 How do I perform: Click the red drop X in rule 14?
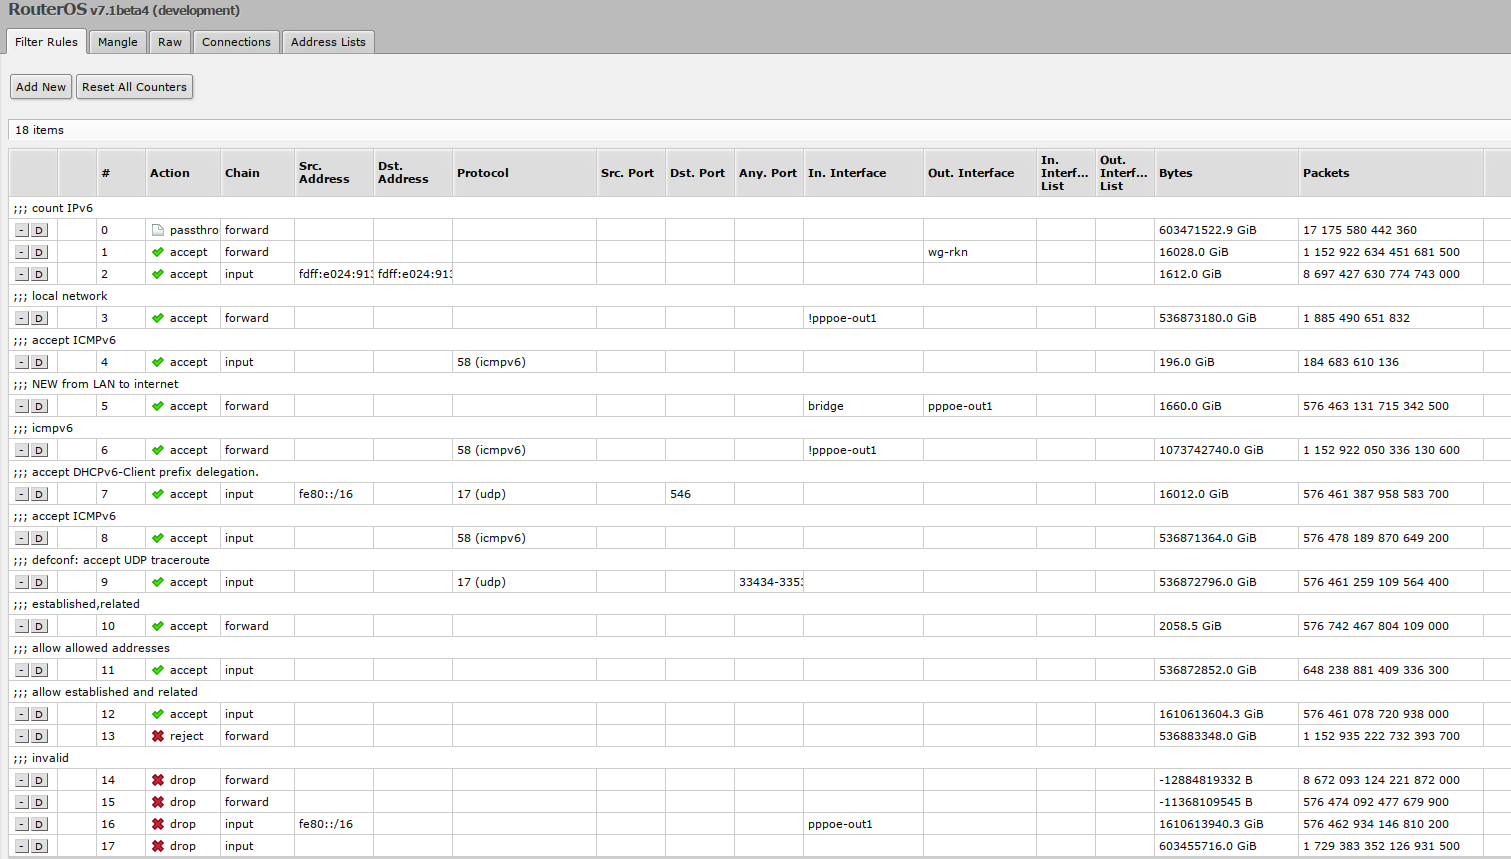[158, 780]
